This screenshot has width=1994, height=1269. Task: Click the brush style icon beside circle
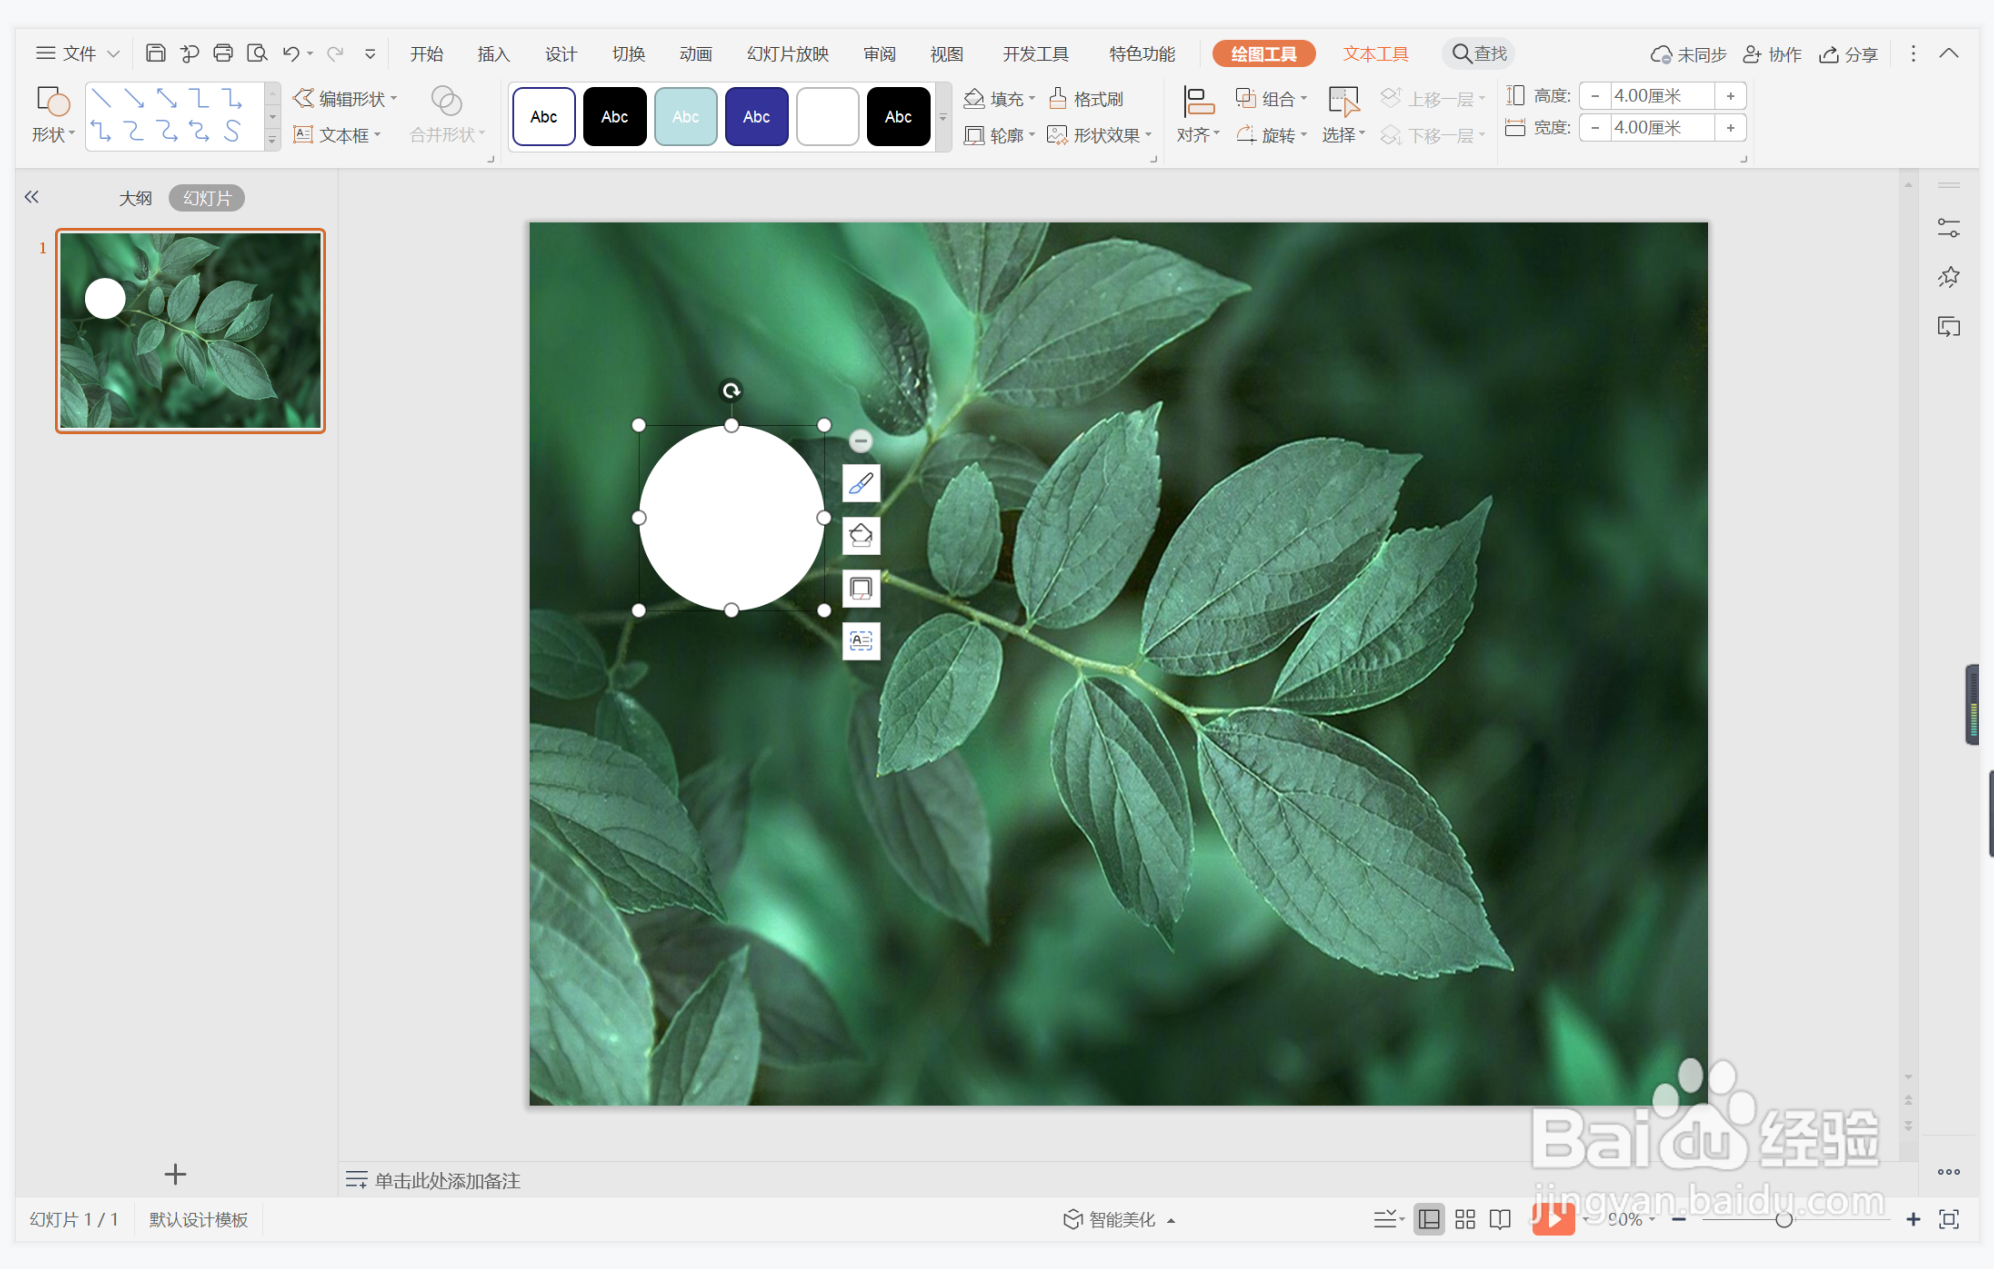tap(861, 484)
